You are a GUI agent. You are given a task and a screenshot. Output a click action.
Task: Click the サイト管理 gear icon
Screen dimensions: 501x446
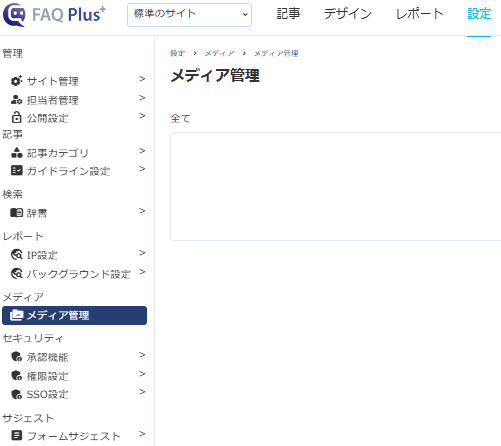(16, 81)
